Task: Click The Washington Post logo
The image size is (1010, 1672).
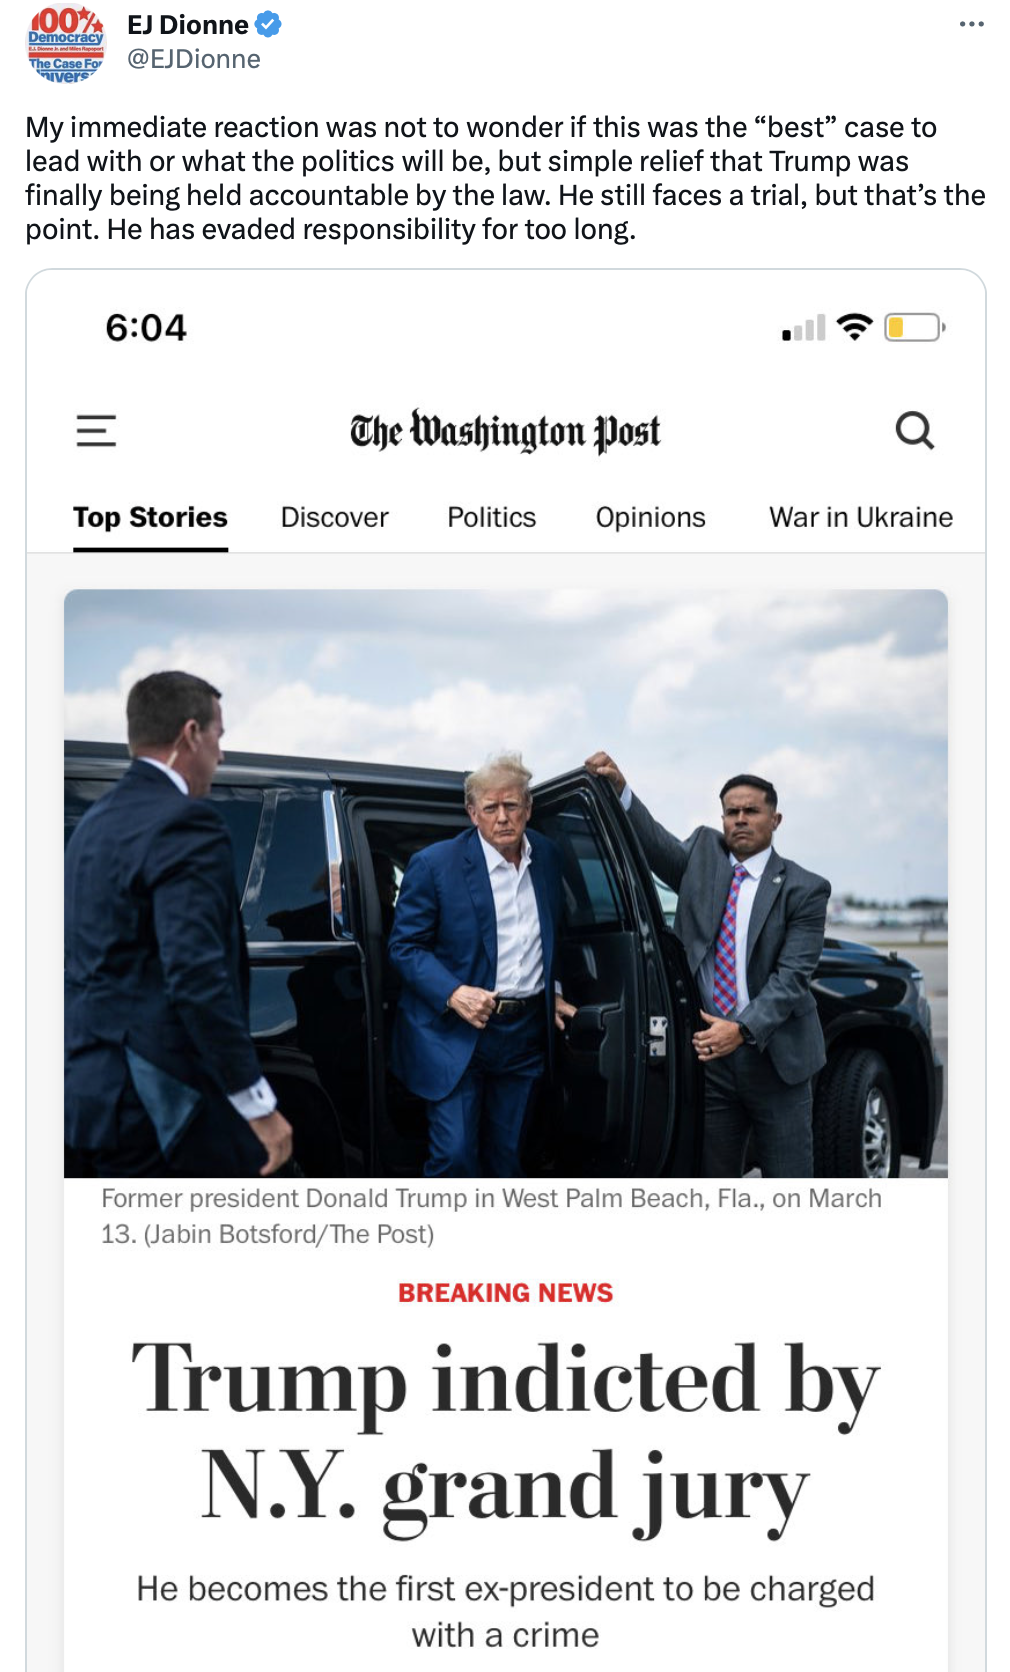Action: click(x=505, y=432)
